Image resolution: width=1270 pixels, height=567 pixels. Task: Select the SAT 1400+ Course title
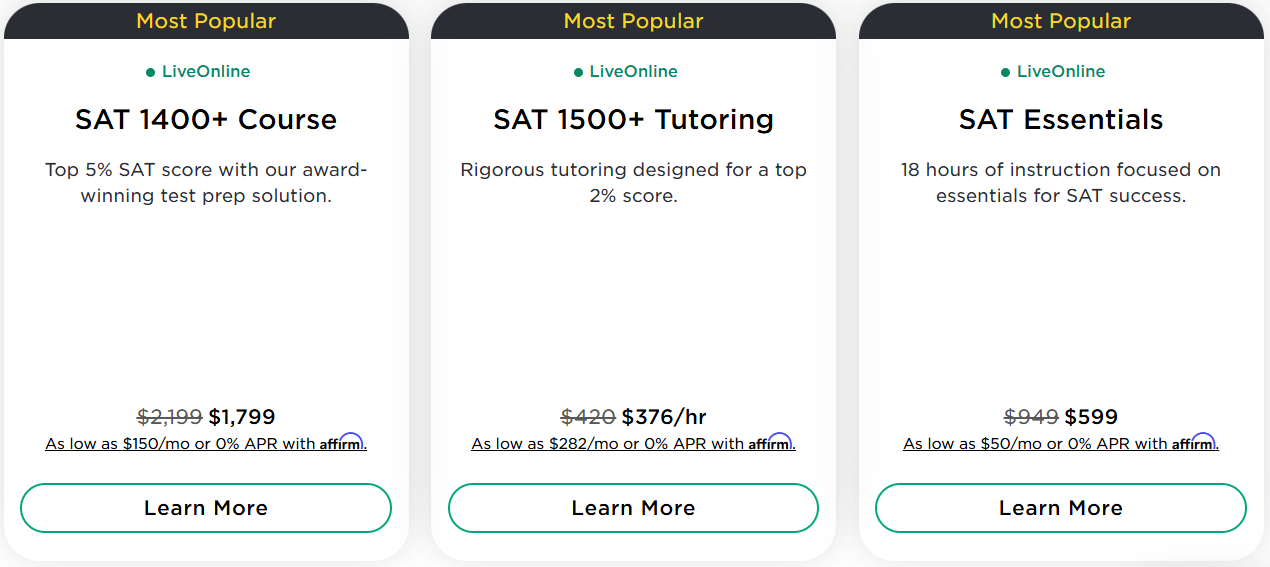tap(206, 120)
